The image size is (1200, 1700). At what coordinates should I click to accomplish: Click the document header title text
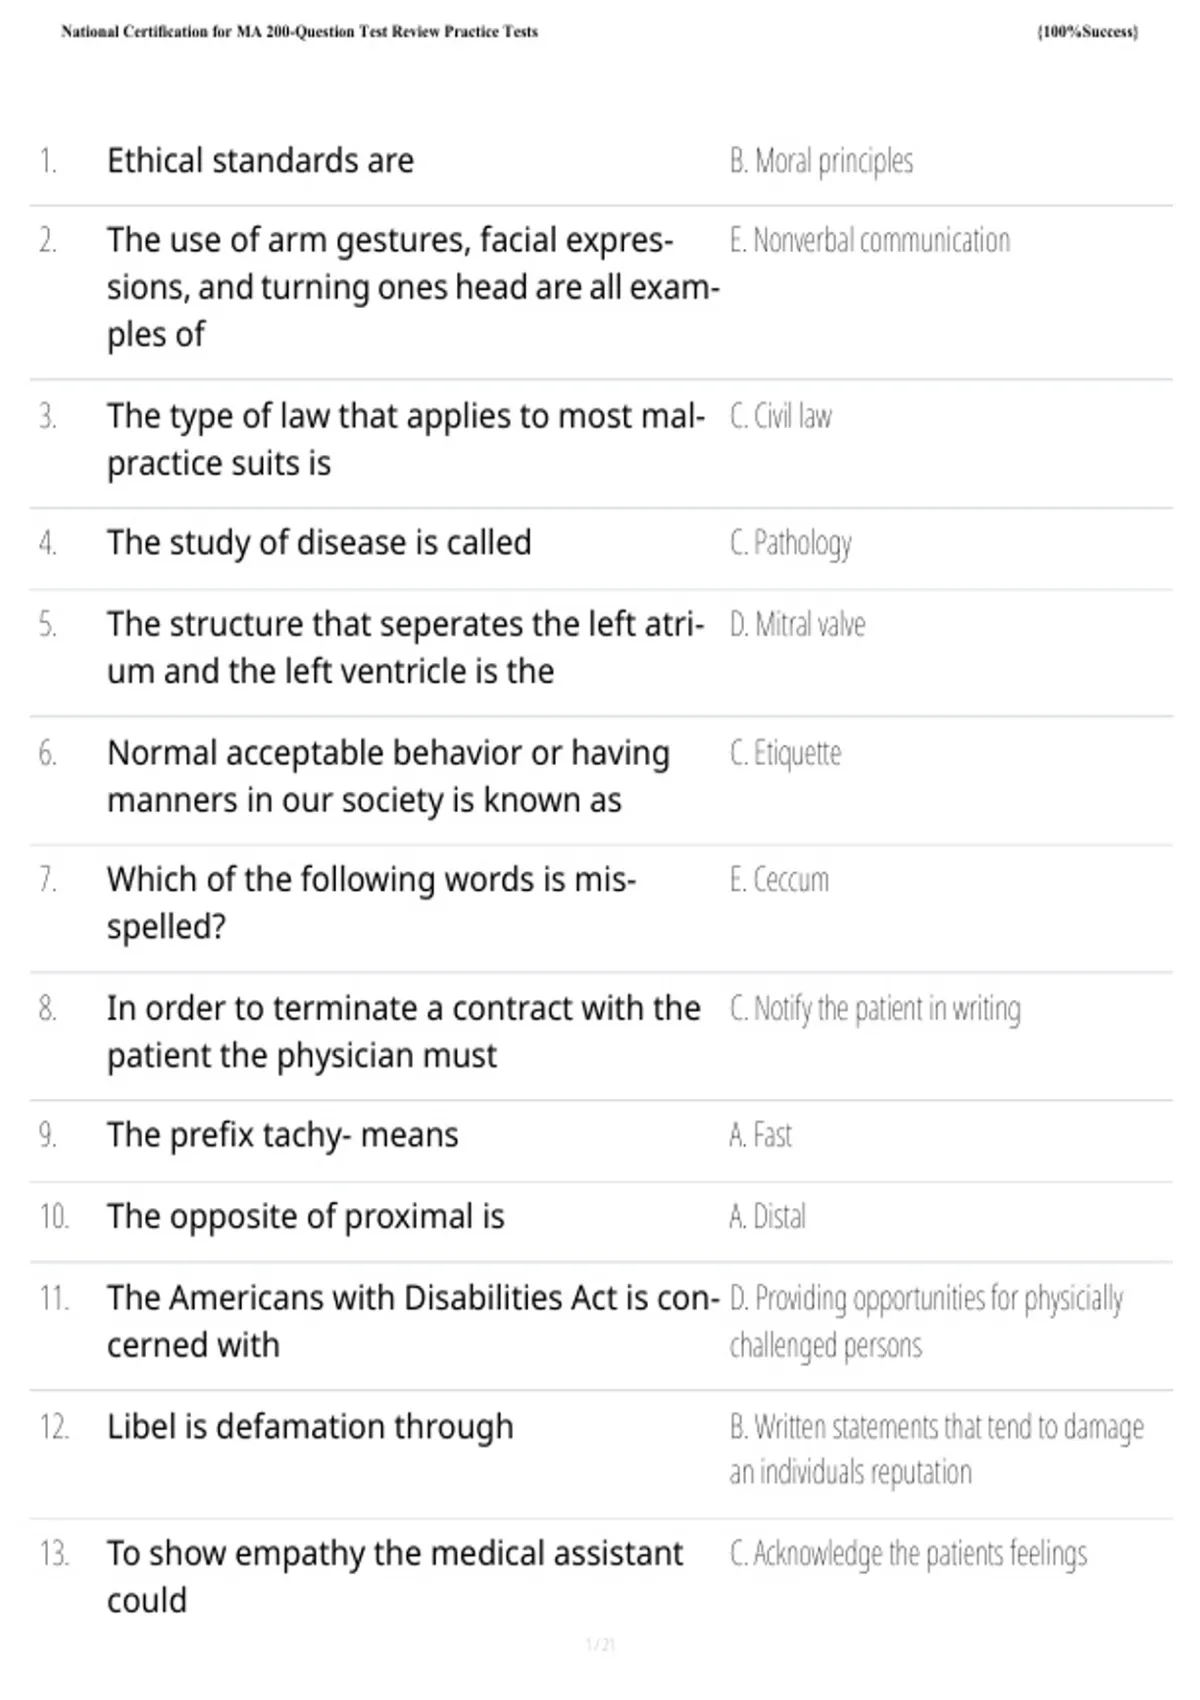click(x=299, y=32)
